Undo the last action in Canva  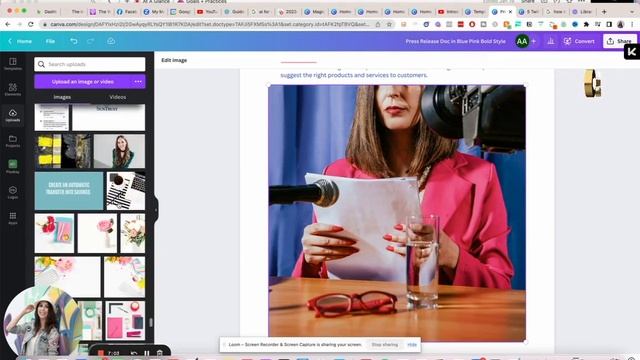[x=73, y=41]
